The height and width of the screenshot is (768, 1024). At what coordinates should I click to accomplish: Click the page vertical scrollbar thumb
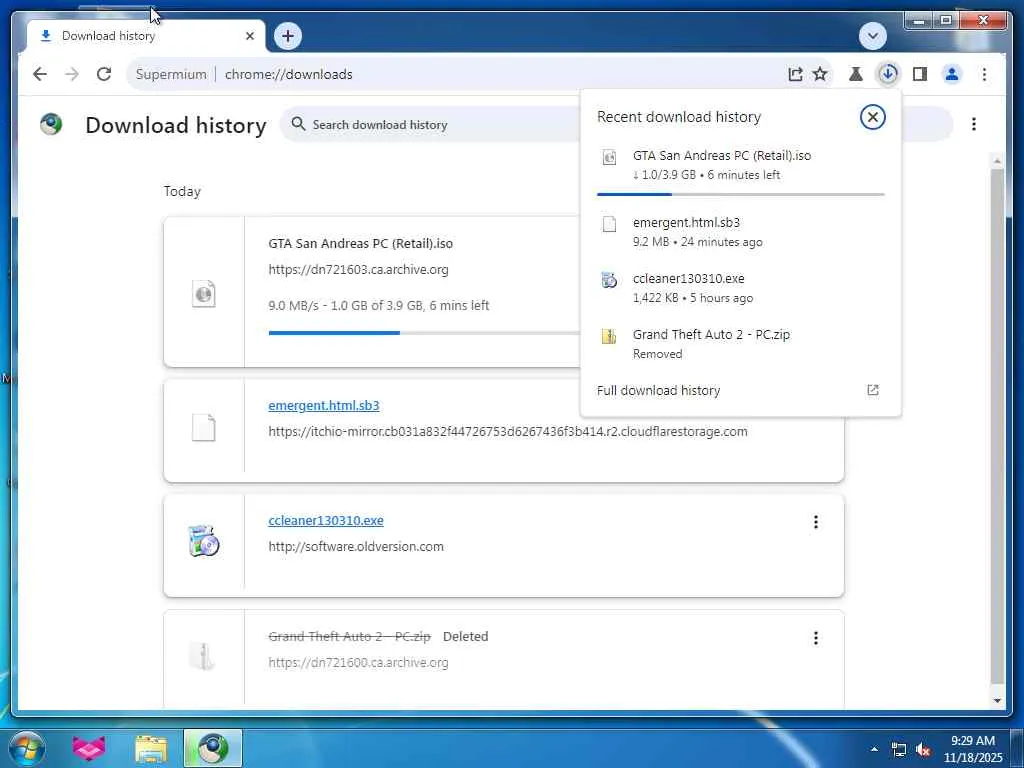click(x=997, y=427)
